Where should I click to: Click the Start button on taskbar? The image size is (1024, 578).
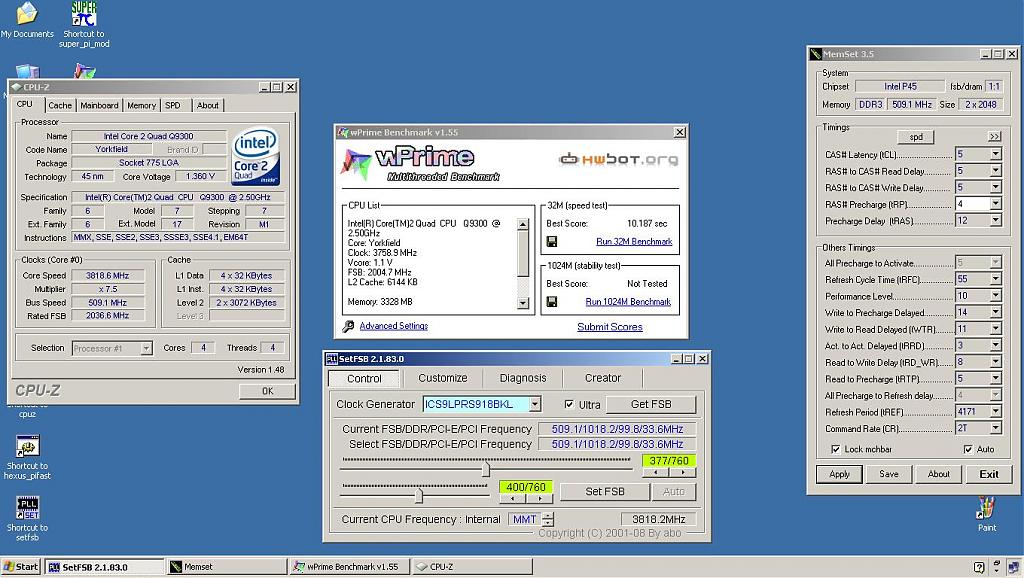click(22, 566)
